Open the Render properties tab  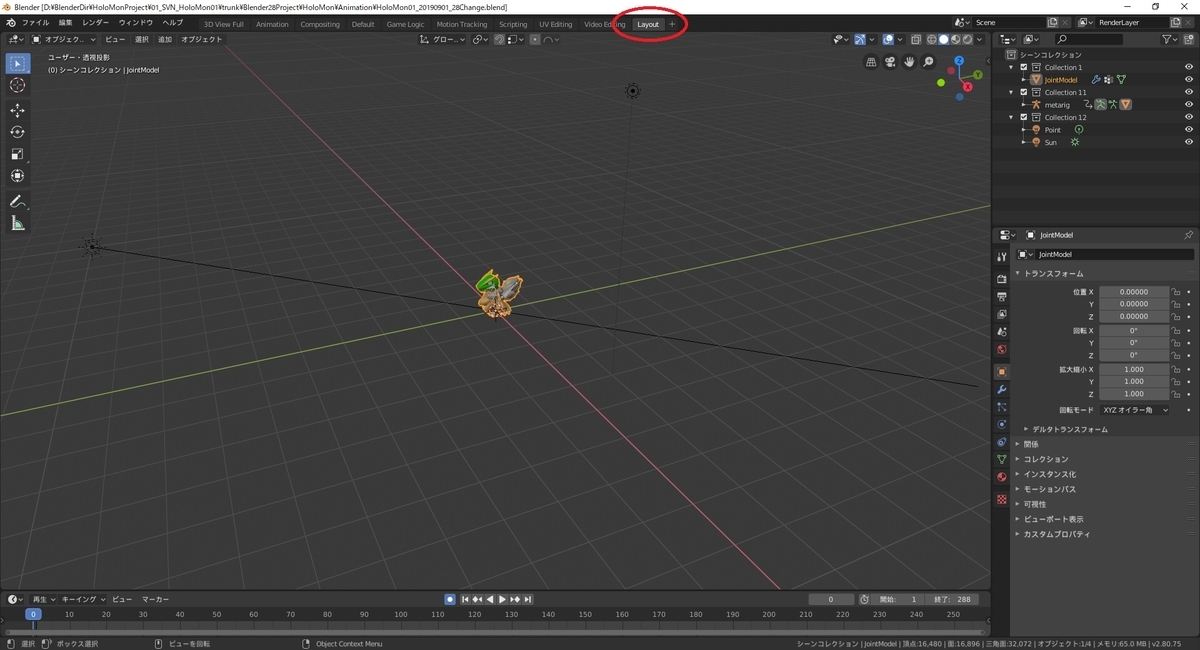point(1002,279)
